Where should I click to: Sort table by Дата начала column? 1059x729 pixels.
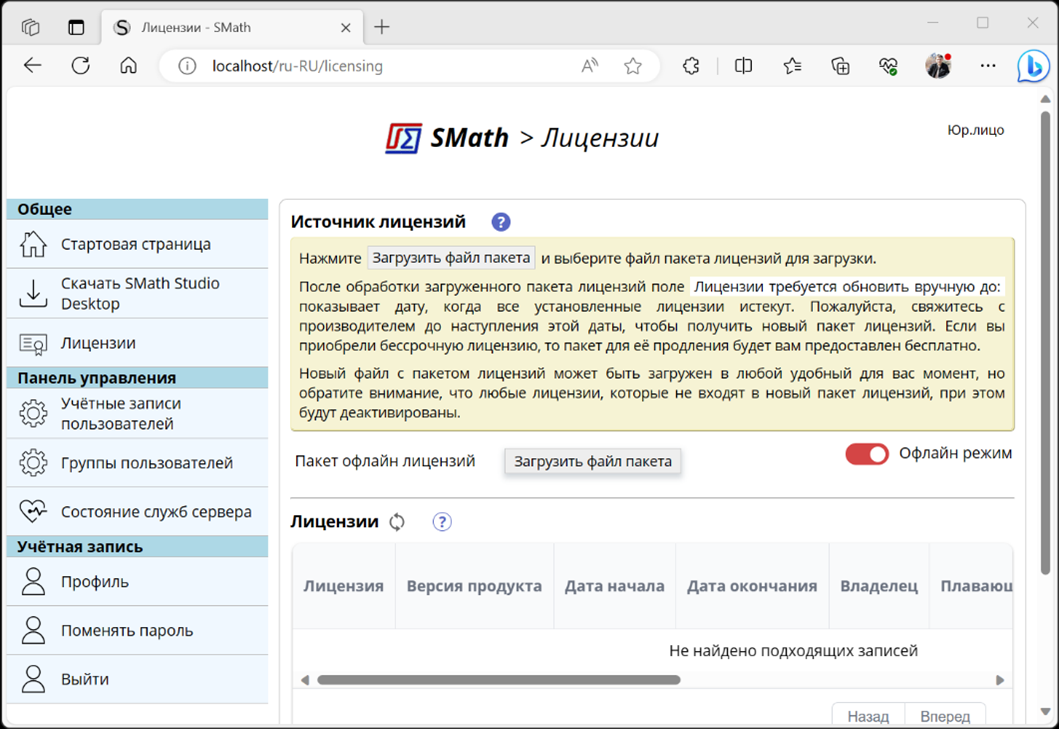coord(615,586)
